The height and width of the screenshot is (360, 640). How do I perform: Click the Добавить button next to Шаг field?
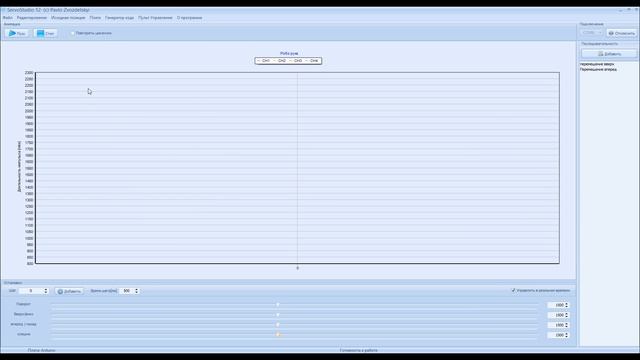coord(69,291)
